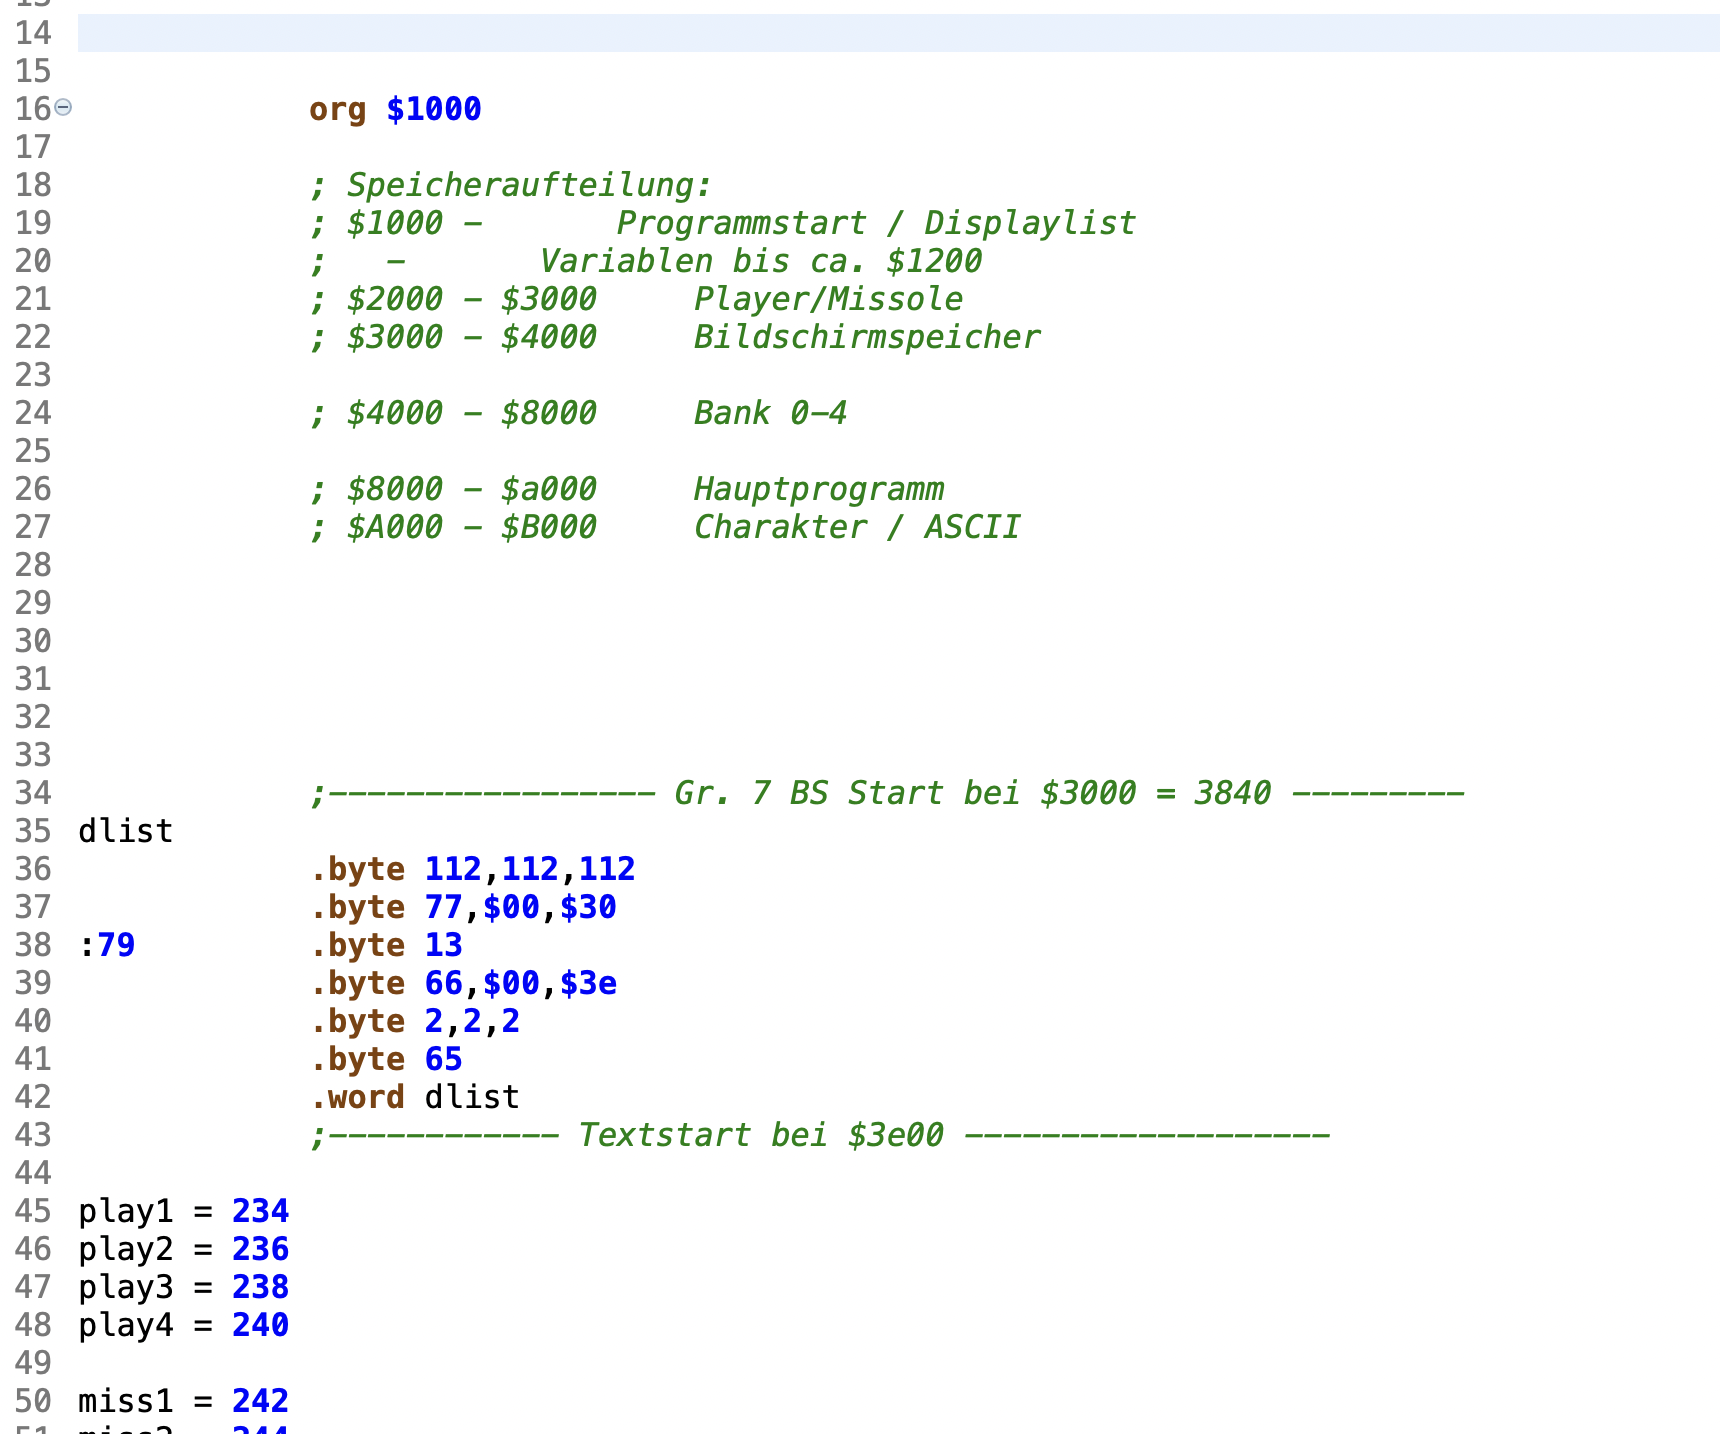Click dlist reference after .word
Screen dimensions: 1720x1434
472,1097
